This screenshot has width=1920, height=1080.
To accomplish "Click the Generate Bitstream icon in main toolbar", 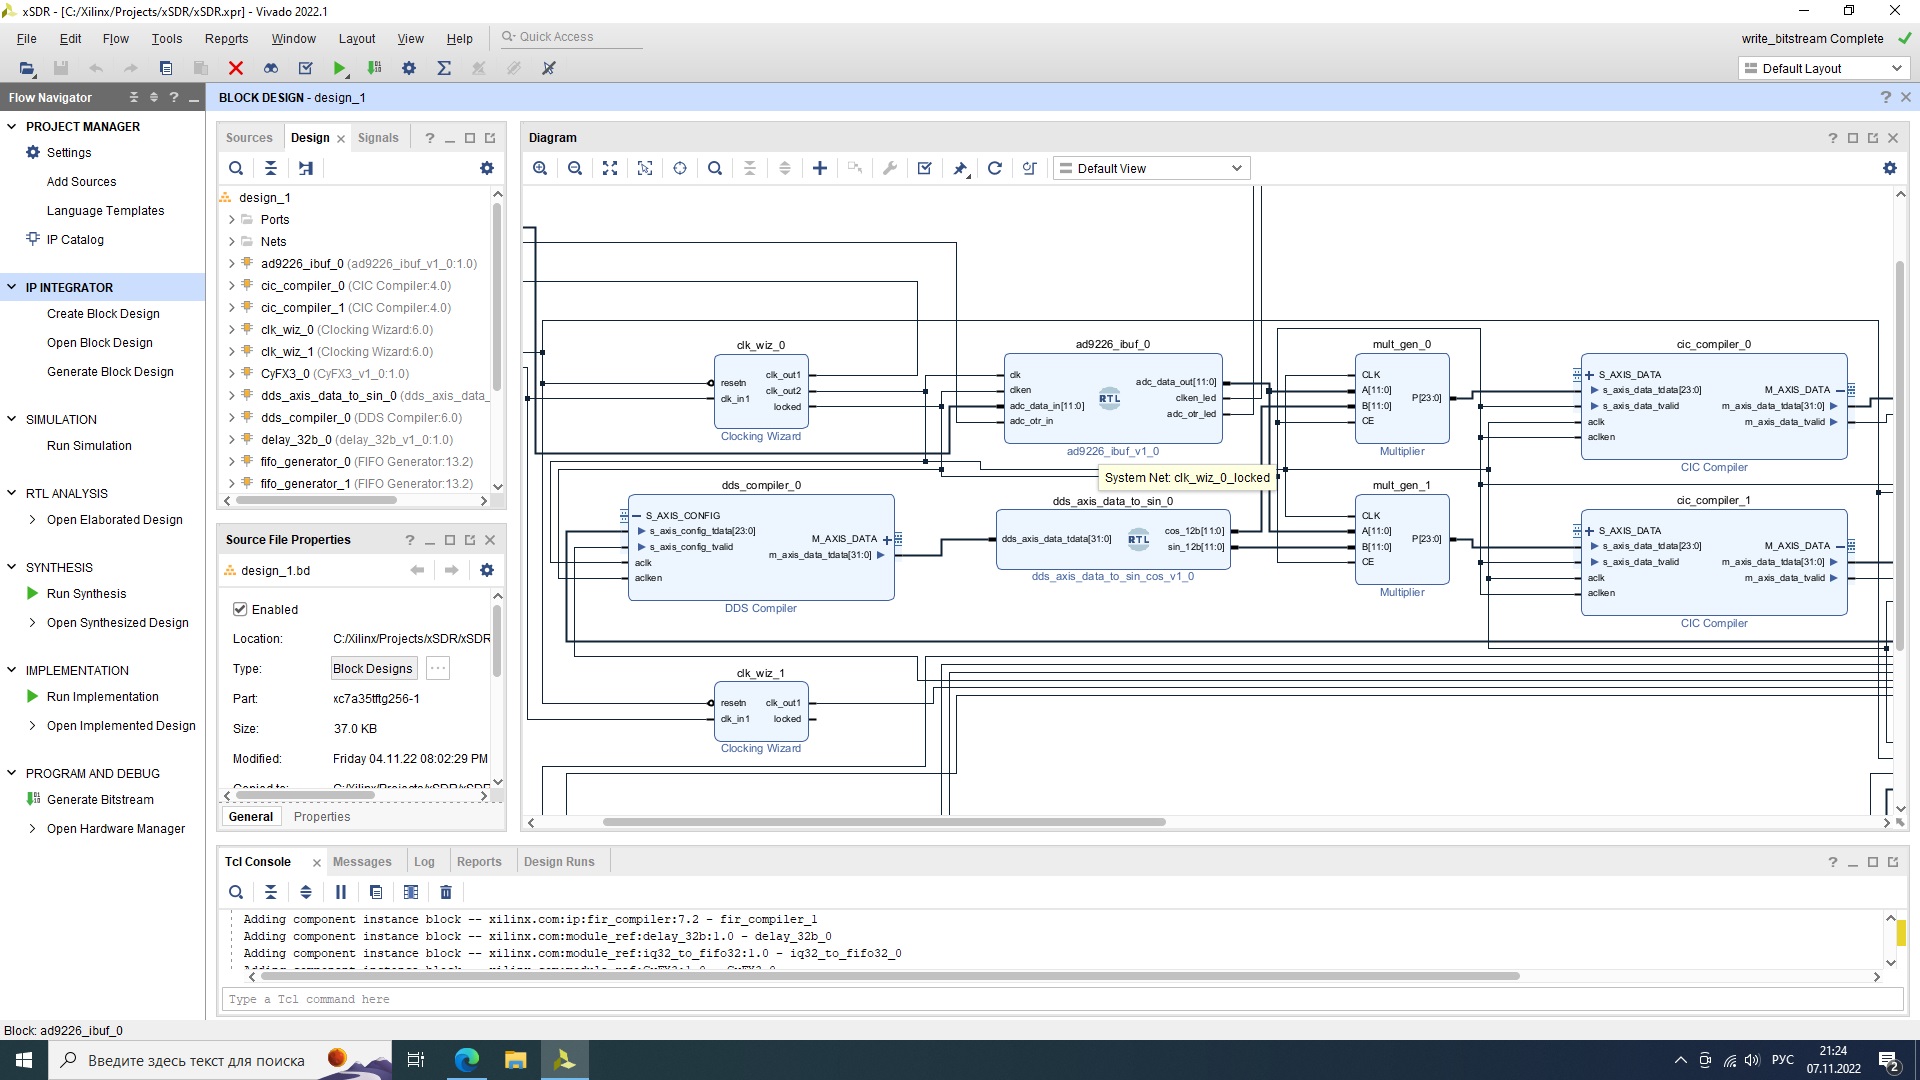I will (374, 68).
